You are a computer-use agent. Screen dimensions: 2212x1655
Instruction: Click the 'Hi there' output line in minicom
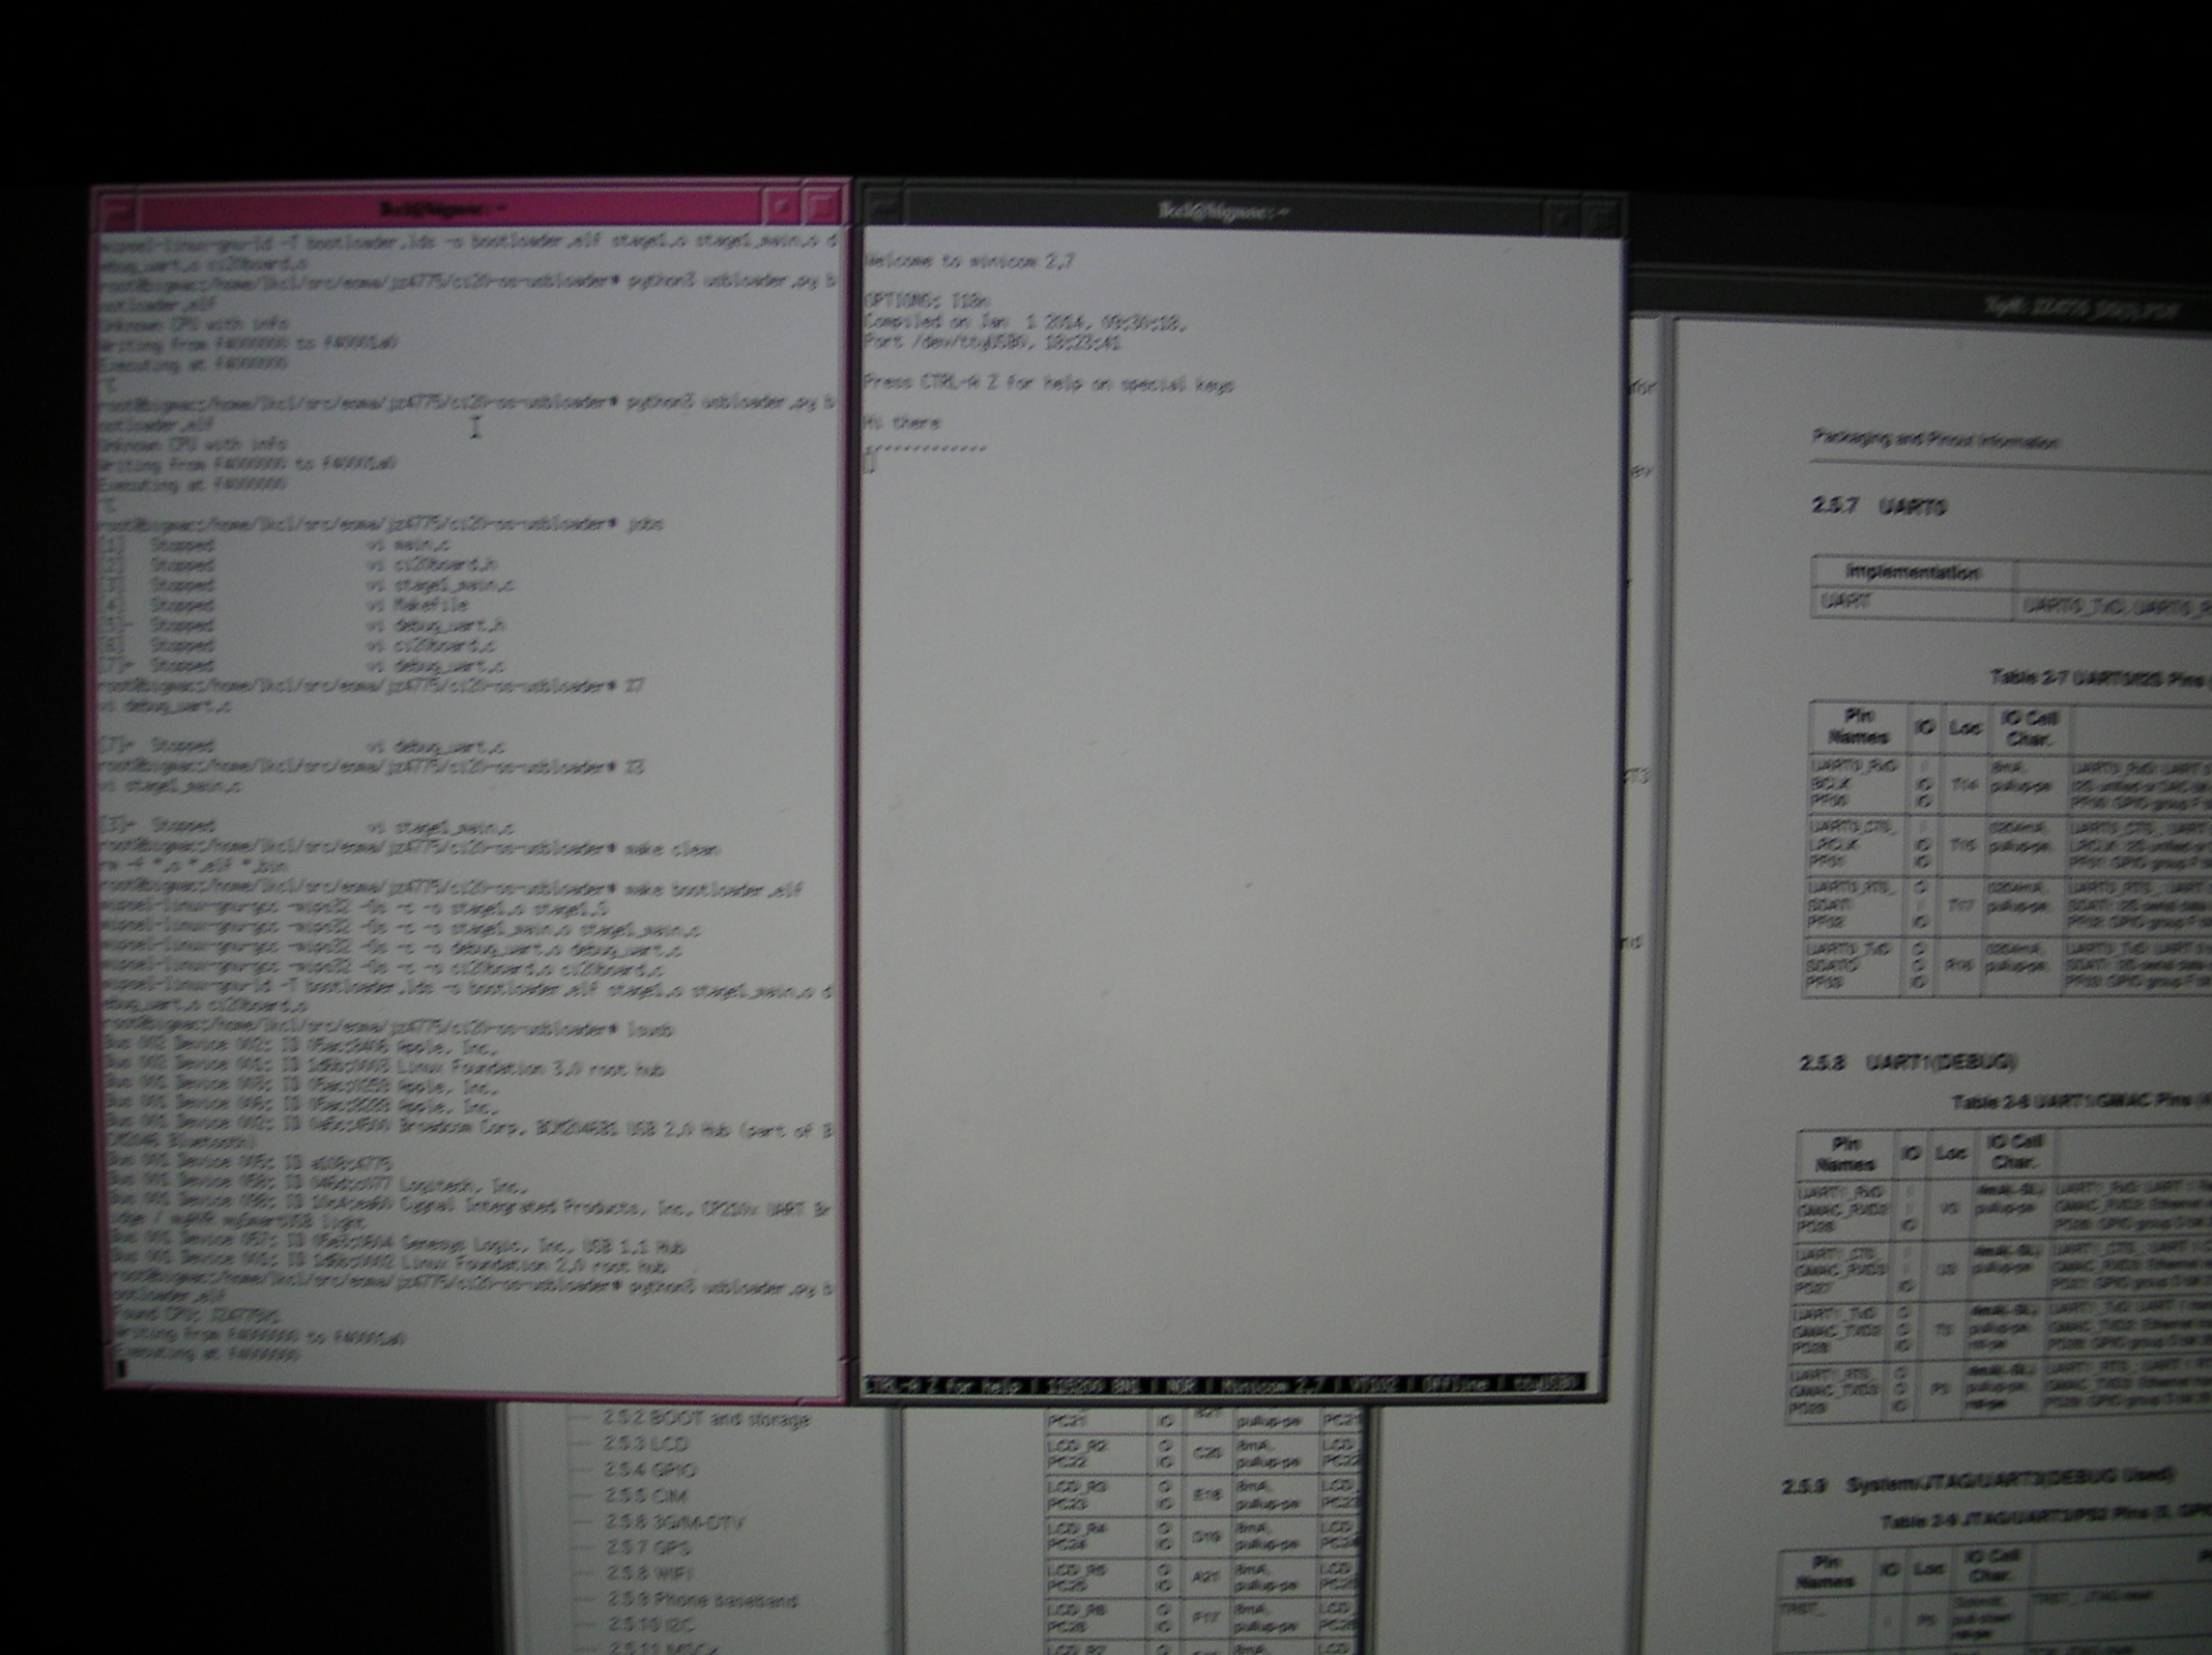[x=901, y=423]
